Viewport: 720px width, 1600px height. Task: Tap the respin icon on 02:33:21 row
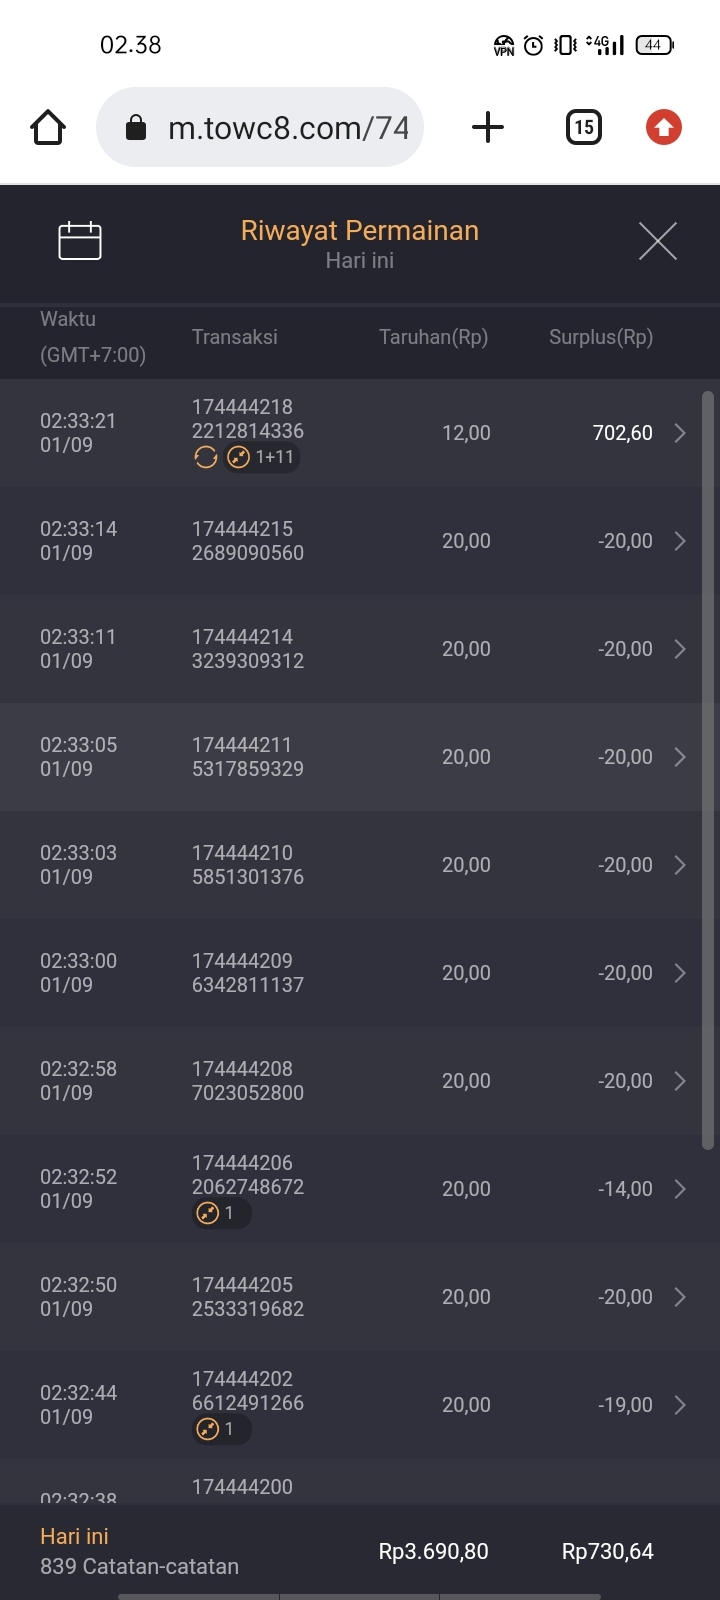206,458
